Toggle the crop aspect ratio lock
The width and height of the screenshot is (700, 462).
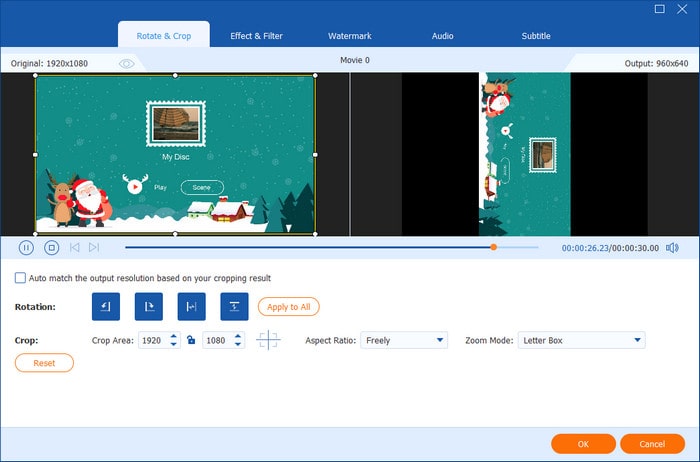(190, 340)
